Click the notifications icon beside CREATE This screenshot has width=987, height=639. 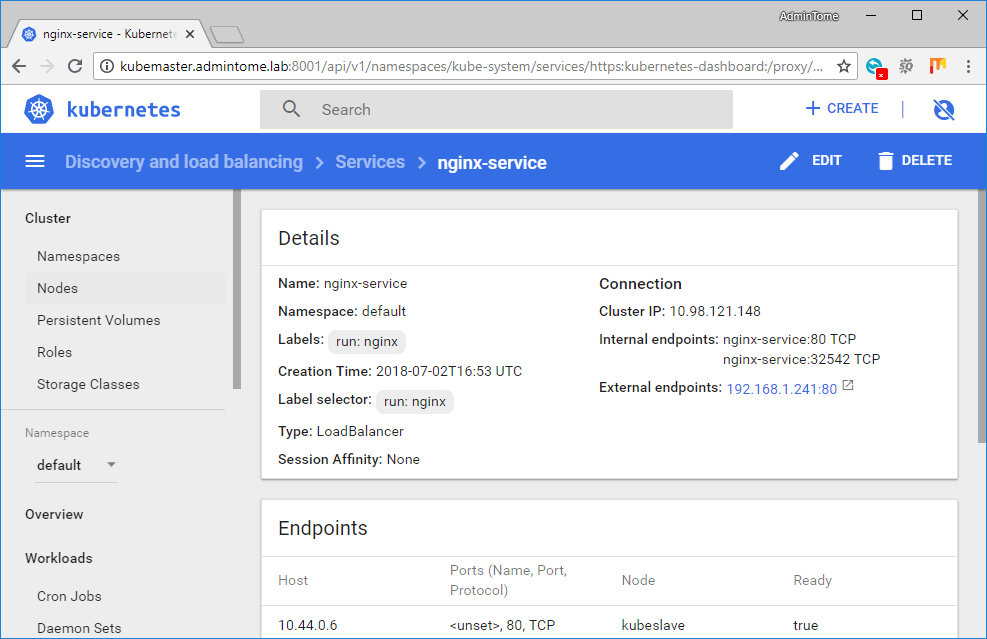[943, 108]
